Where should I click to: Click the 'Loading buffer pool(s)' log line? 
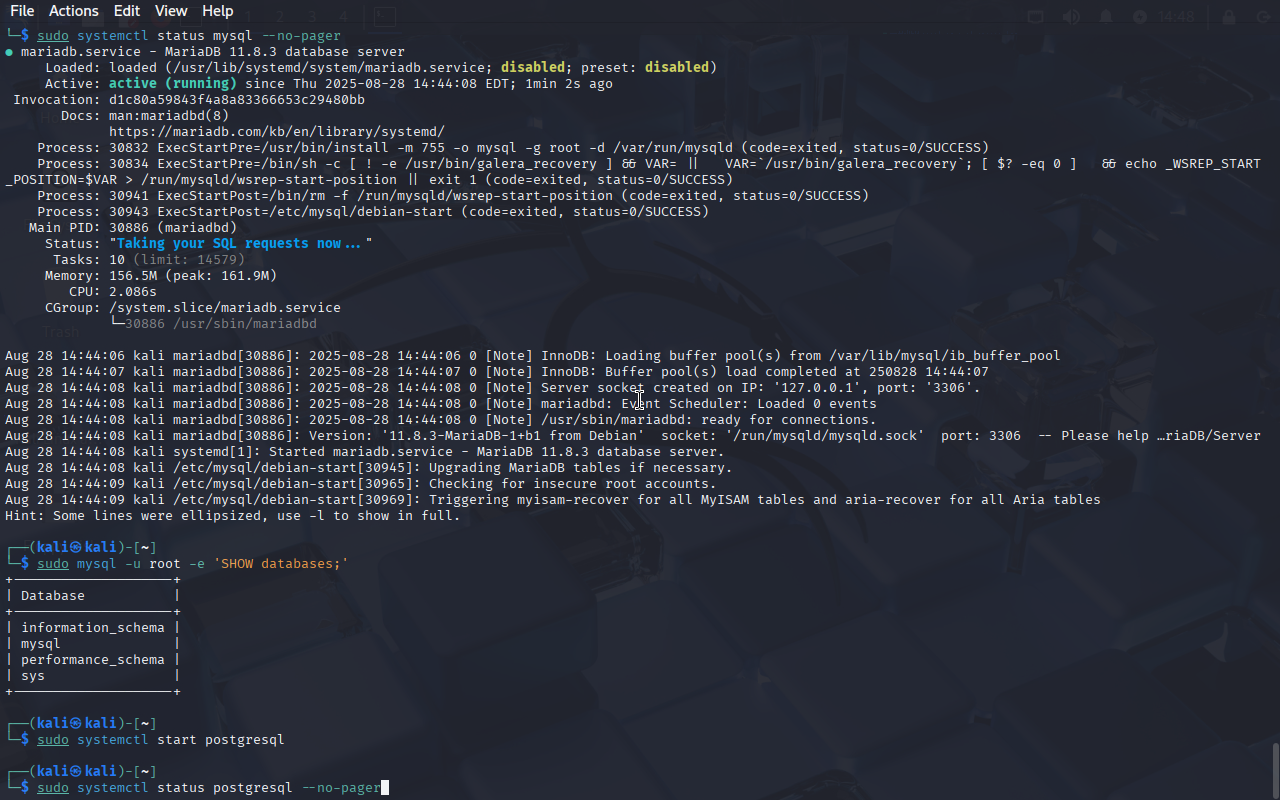coord(533,356)
